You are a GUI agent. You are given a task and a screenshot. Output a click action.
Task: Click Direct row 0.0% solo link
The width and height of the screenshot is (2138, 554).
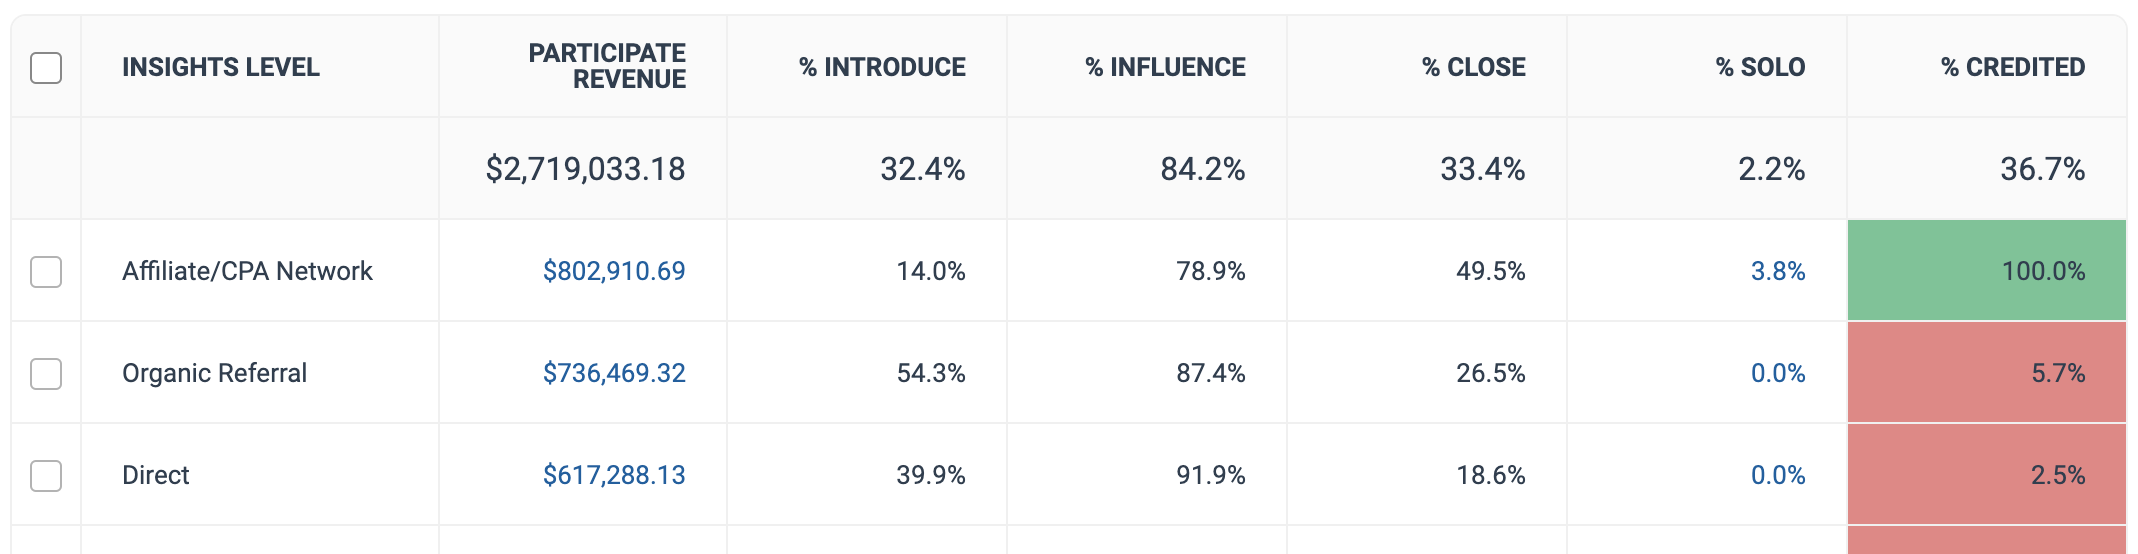click(x=1777, y=475)
